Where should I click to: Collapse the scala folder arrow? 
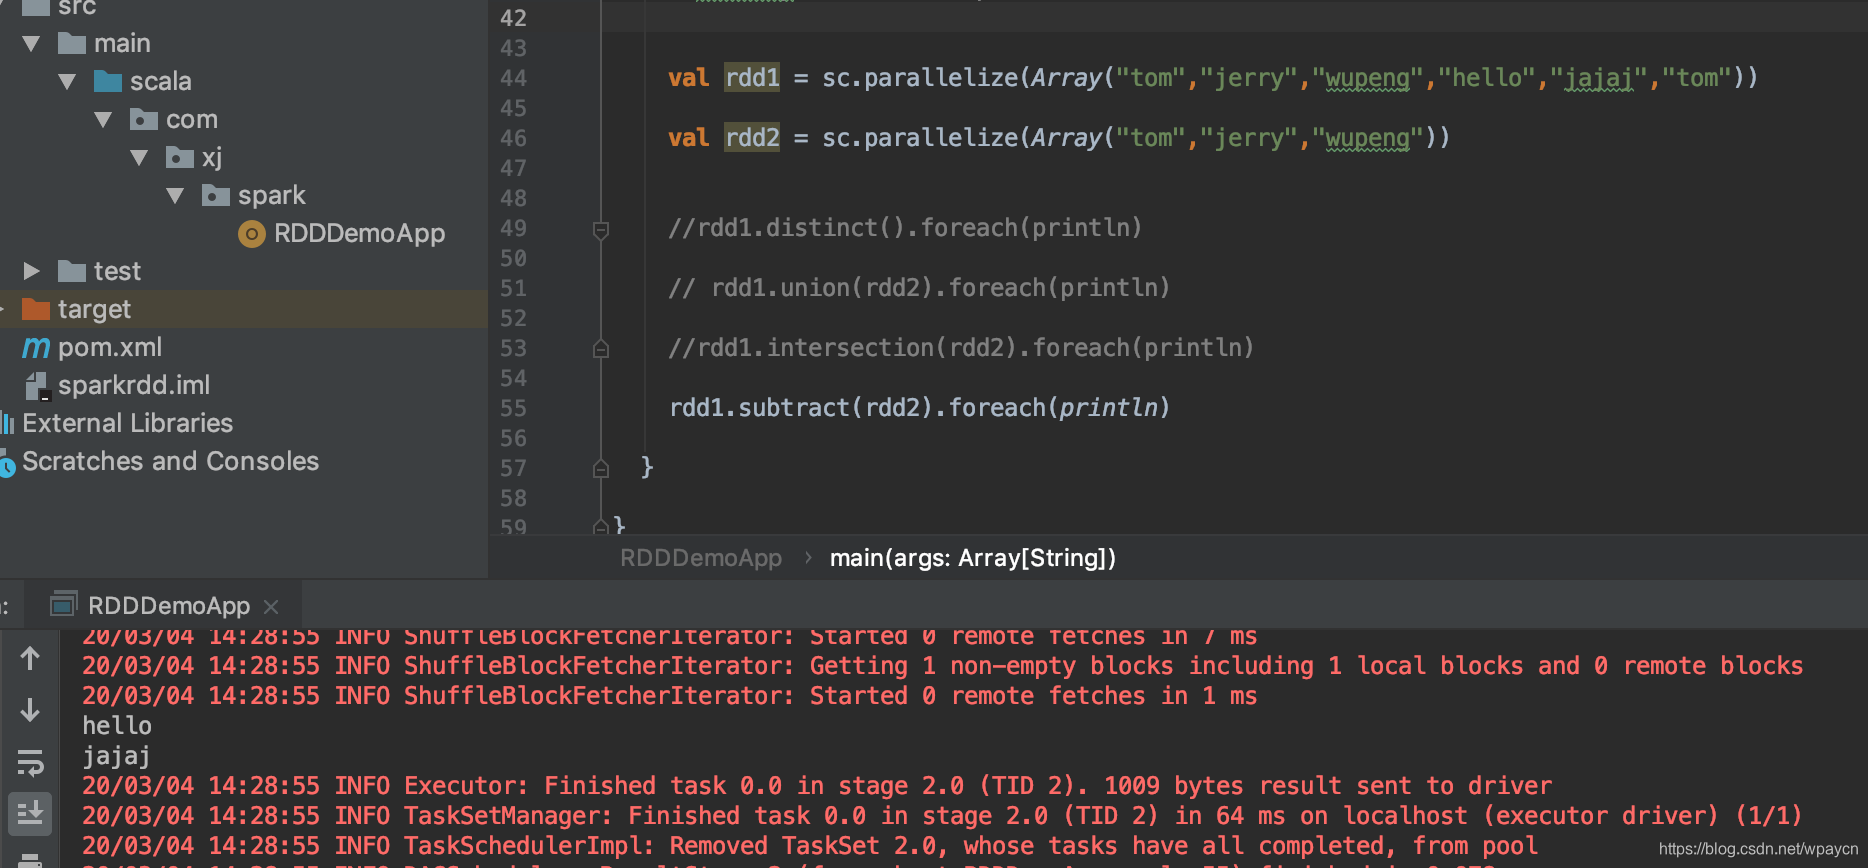click(67, 82)
